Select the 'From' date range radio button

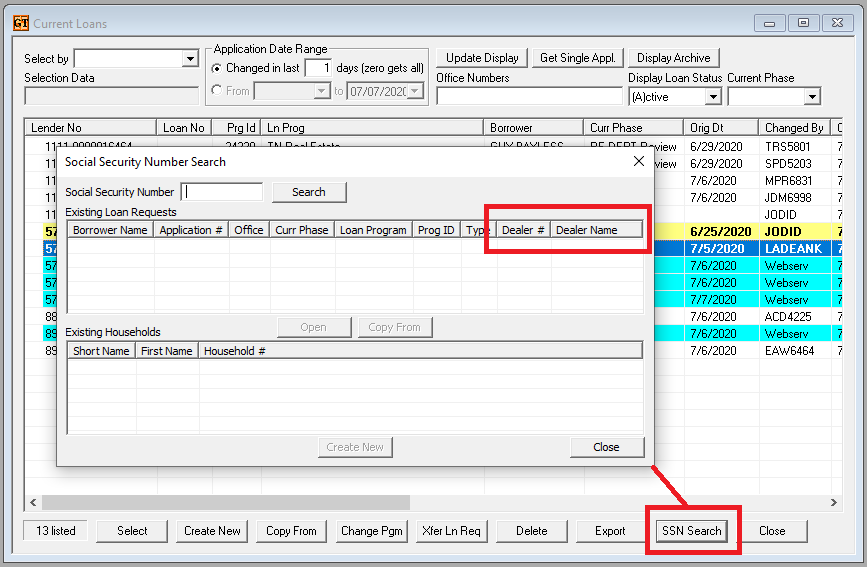(217, 91)
